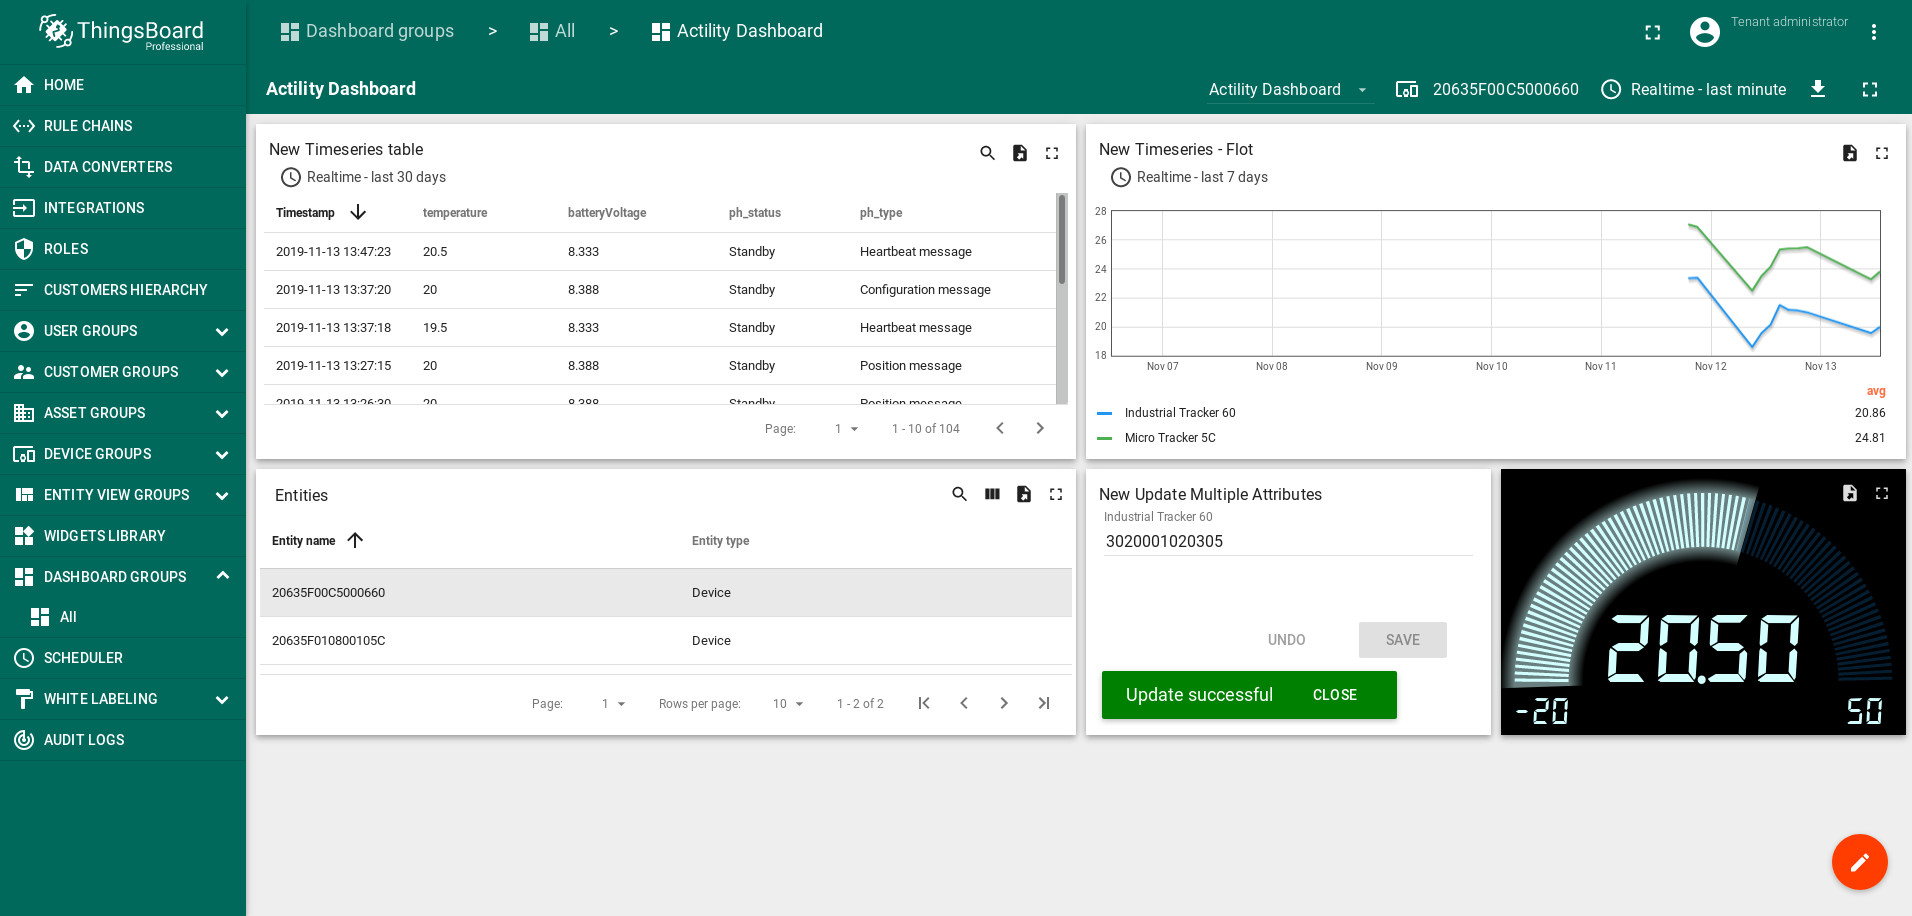Expand dashboard to fullscreen

1870,89
